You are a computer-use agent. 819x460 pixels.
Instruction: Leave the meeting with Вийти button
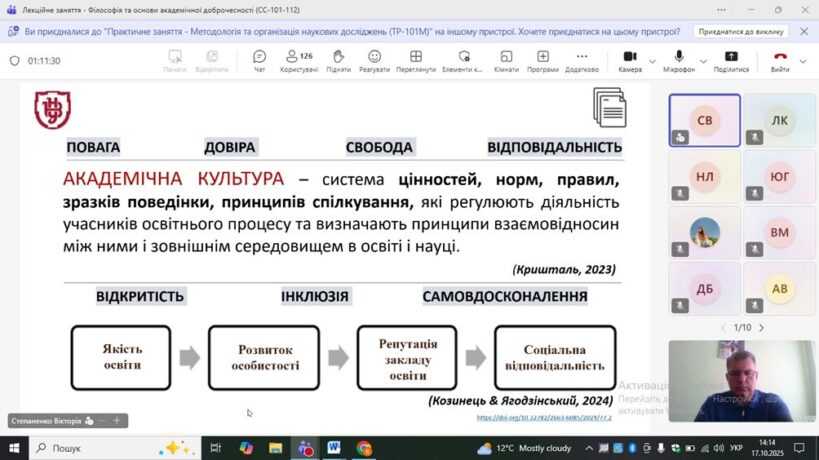tap(780, 60)
